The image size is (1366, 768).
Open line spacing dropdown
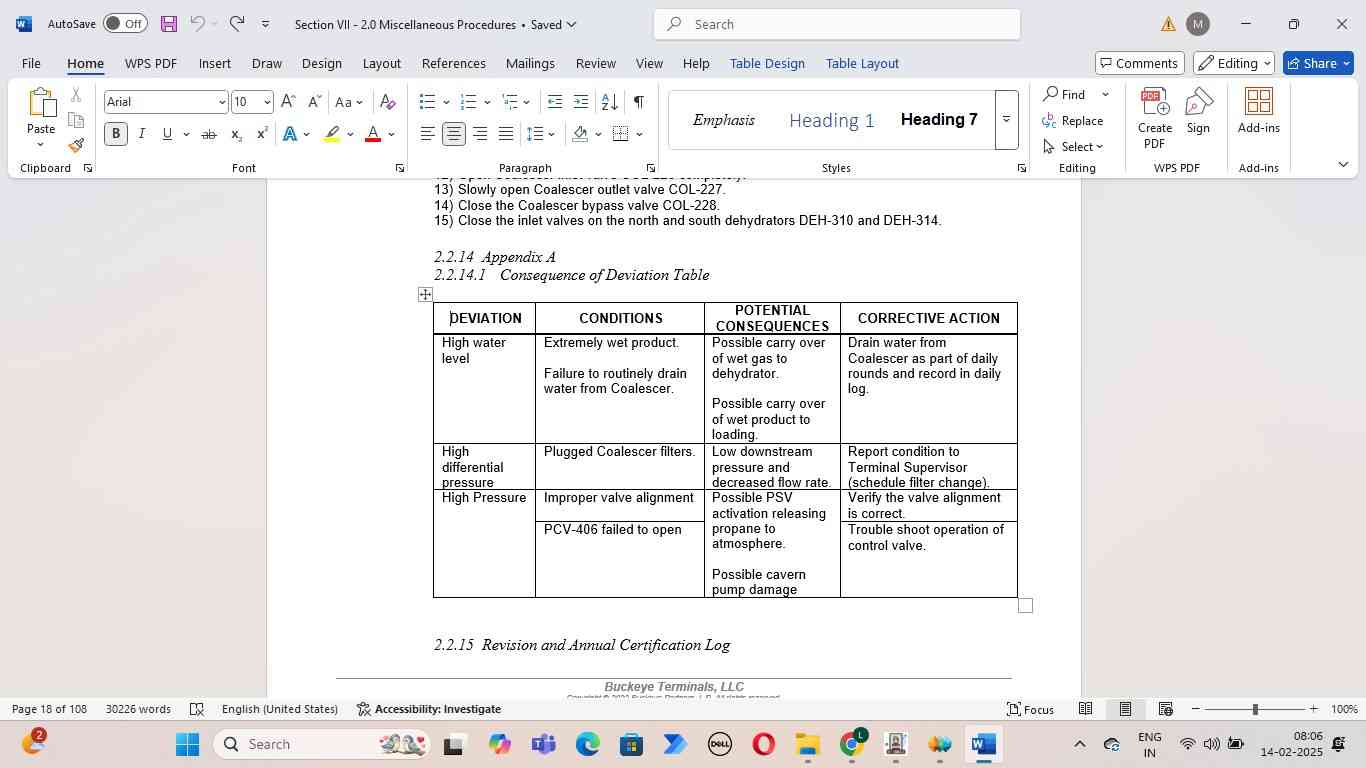[x=541, y=134]
